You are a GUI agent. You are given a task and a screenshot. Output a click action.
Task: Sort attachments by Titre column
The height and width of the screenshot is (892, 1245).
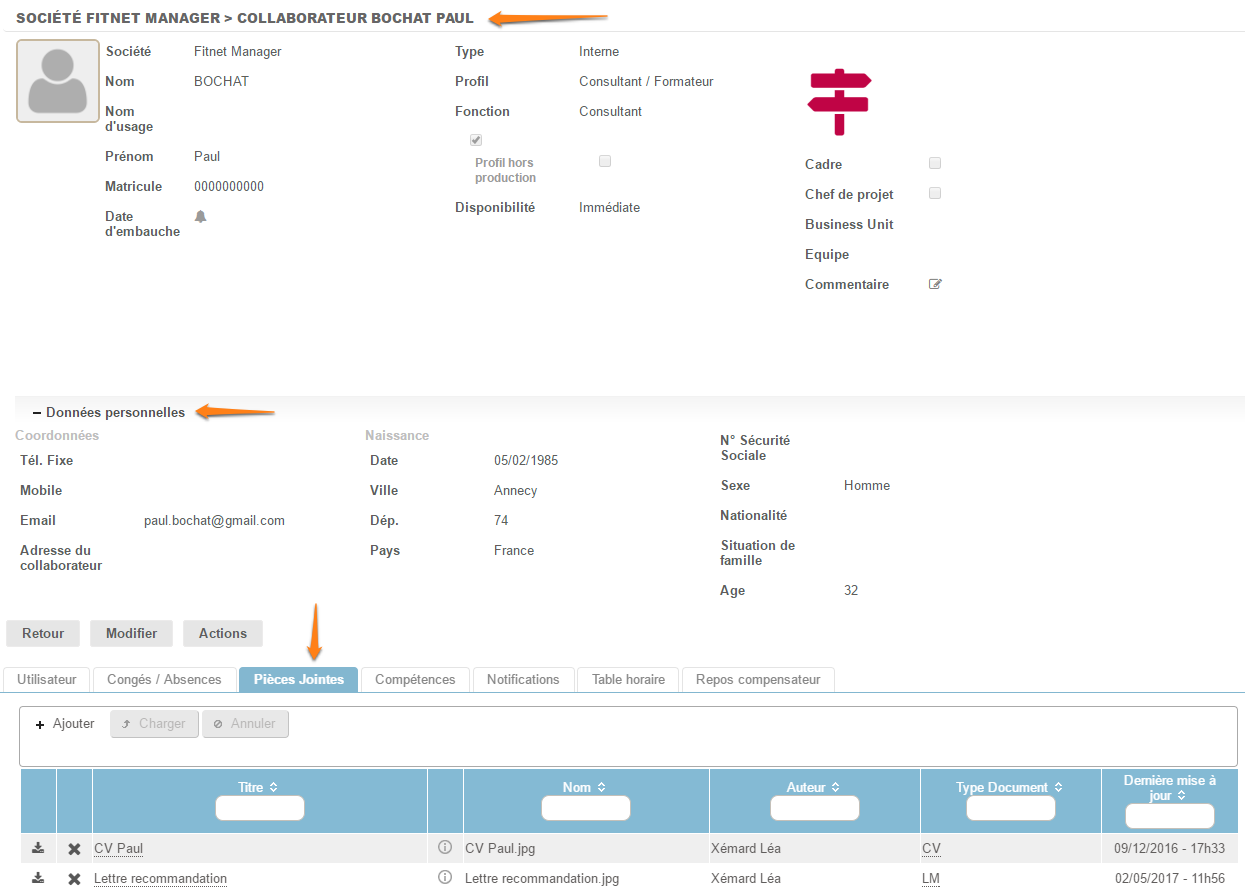[258, 788]
